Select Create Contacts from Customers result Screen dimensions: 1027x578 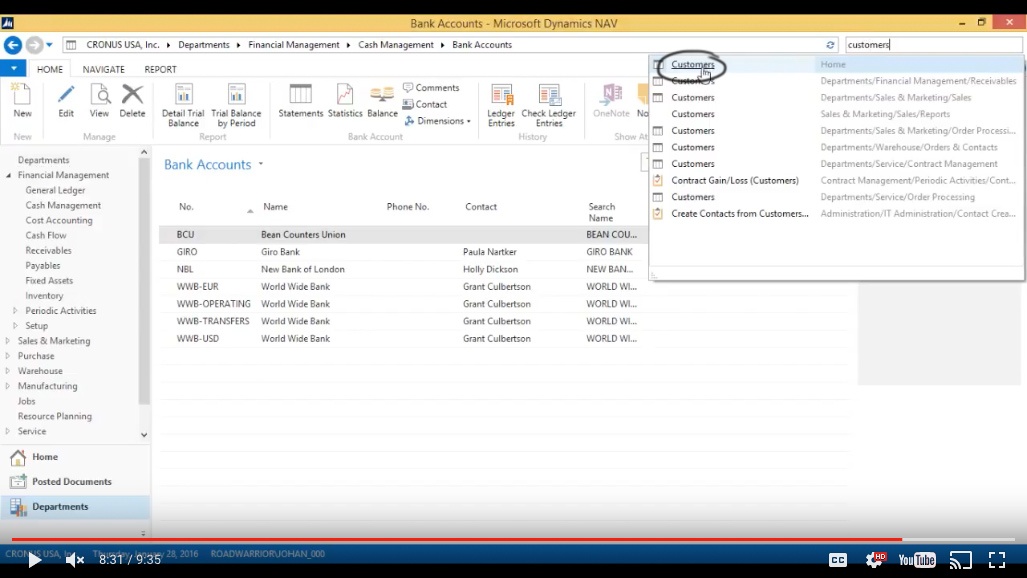pyautogui.click(x=836, y=214)
